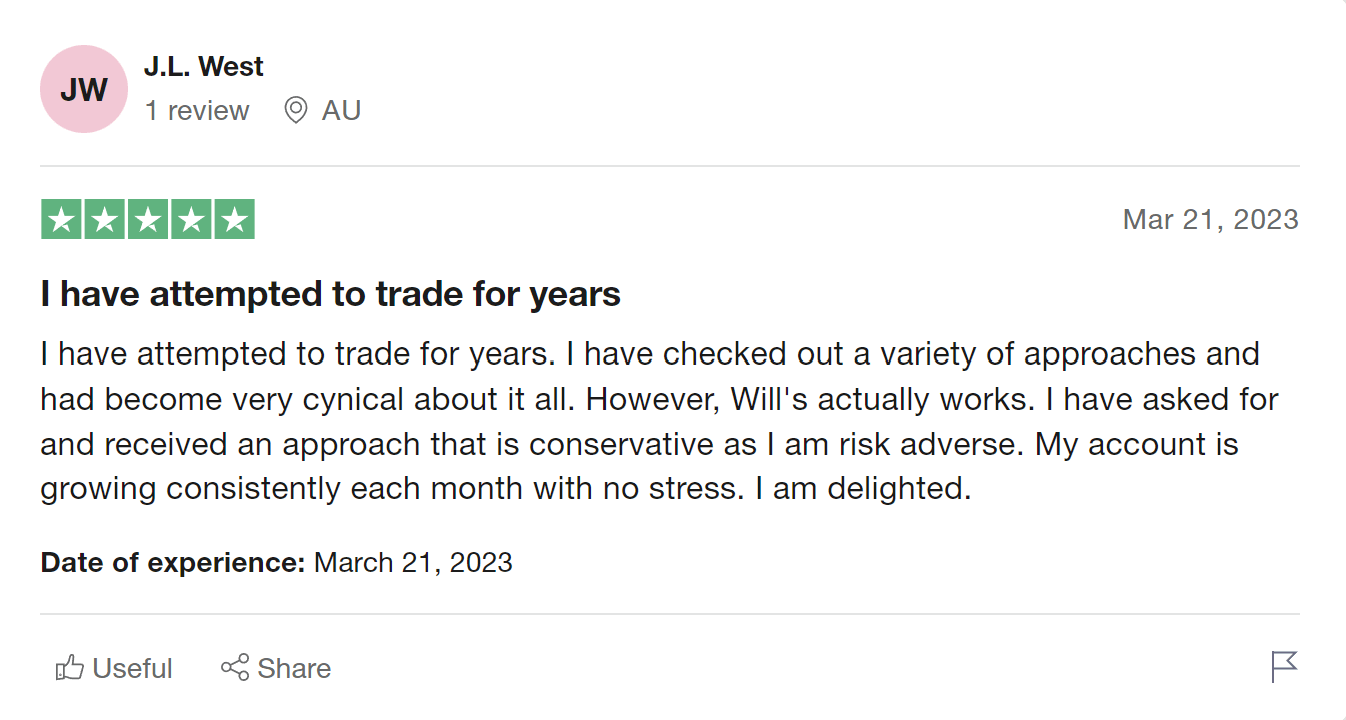Click the fifth green star
This screenshot has height=720, width=1346.
coord(234,219)
